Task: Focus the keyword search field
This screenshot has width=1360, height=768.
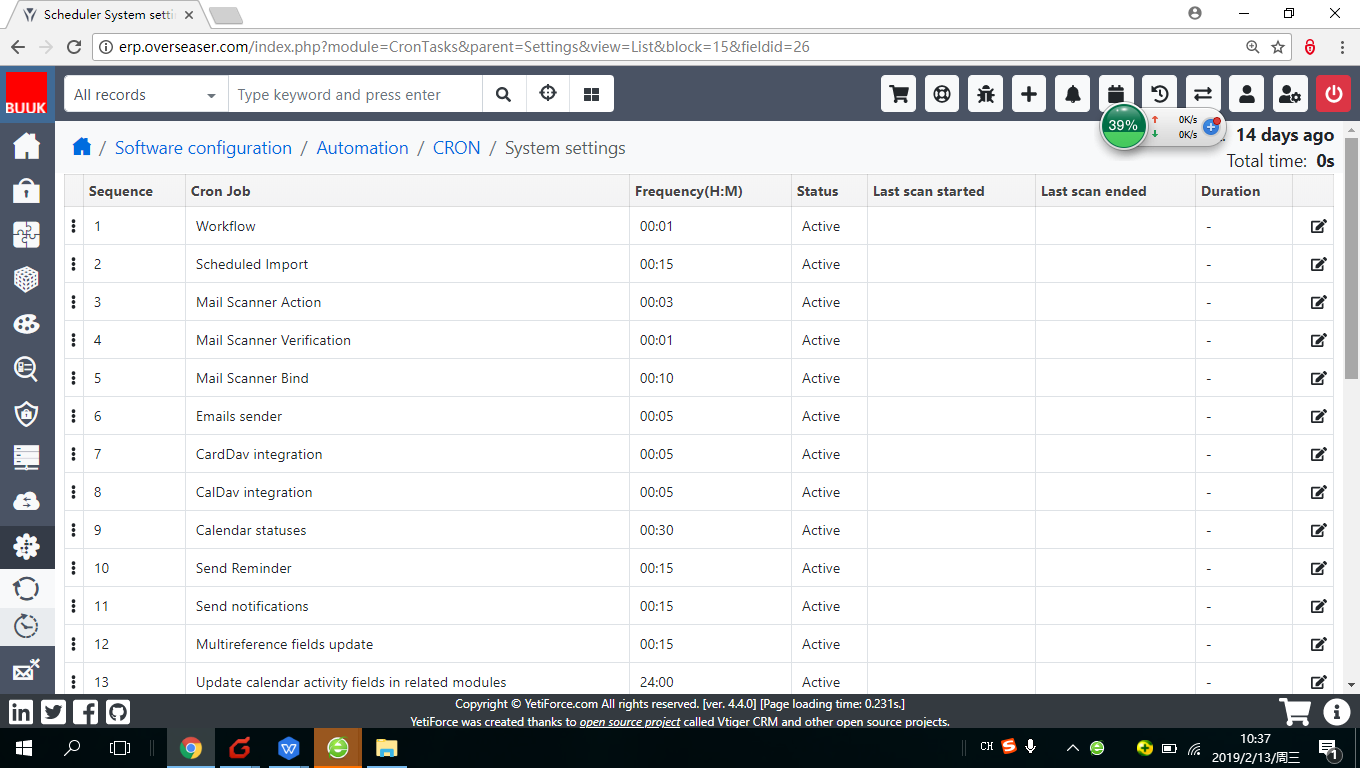Action: pyautogui.click(x=355, y=94)
